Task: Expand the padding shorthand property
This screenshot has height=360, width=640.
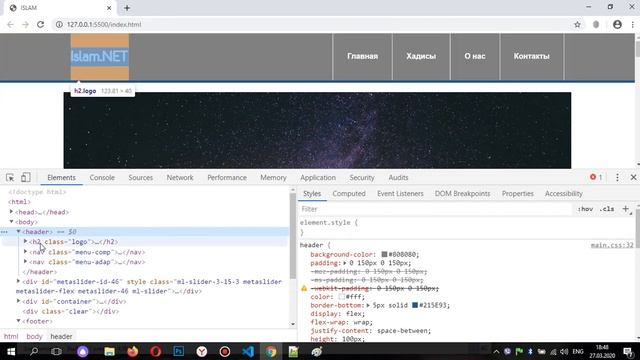Action: point(345,263)
